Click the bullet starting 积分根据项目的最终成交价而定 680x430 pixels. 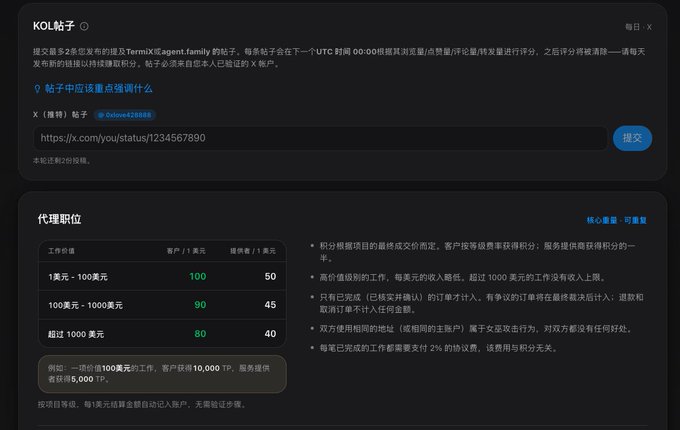coord(477,252)
